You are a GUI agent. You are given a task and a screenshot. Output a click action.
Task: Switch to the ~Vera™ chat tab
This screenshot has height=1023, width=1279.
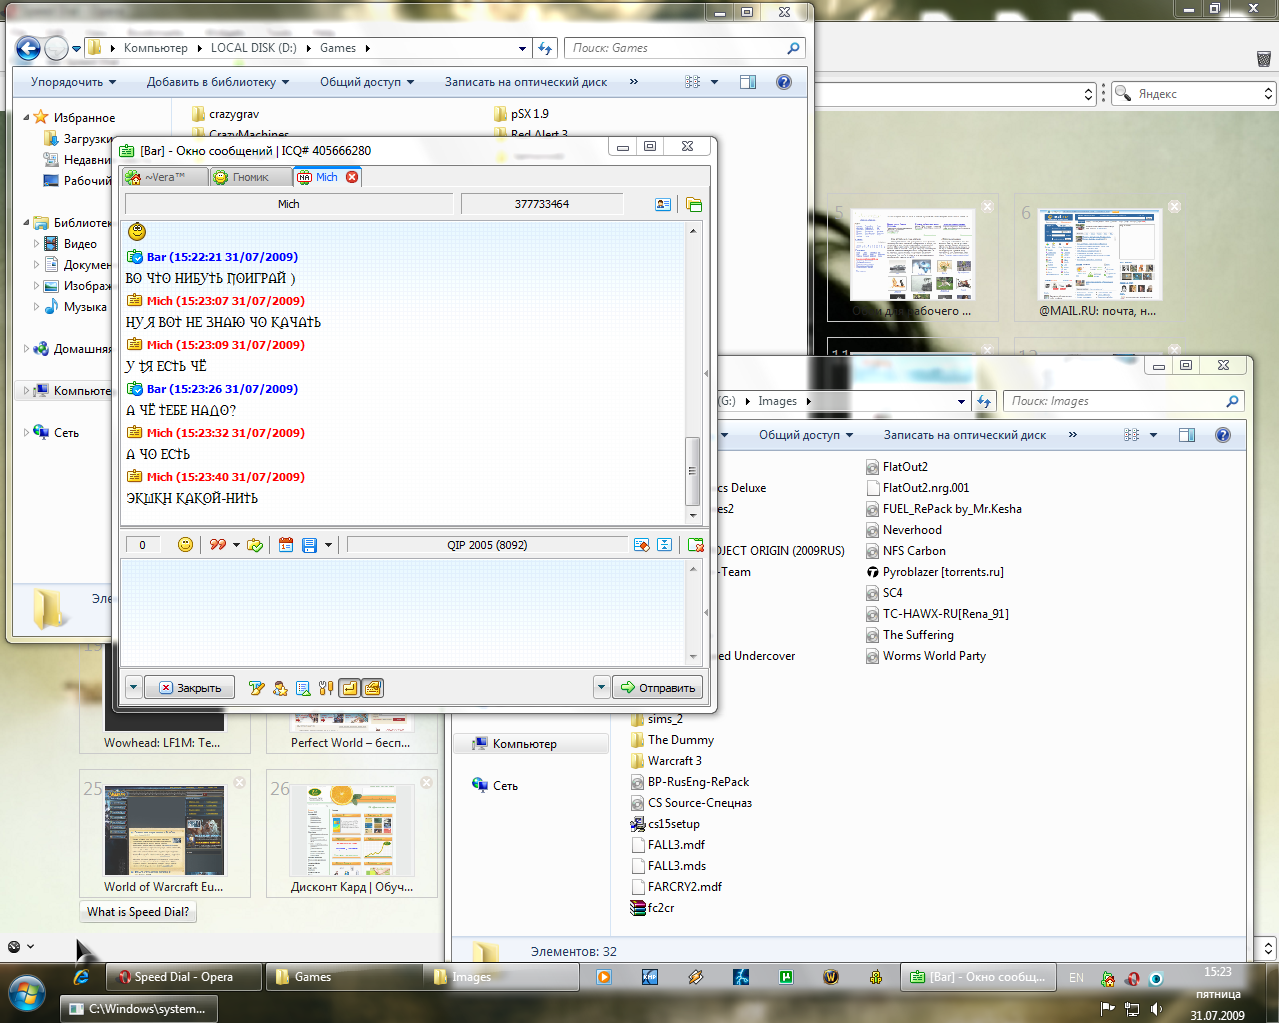pos(165,177)
